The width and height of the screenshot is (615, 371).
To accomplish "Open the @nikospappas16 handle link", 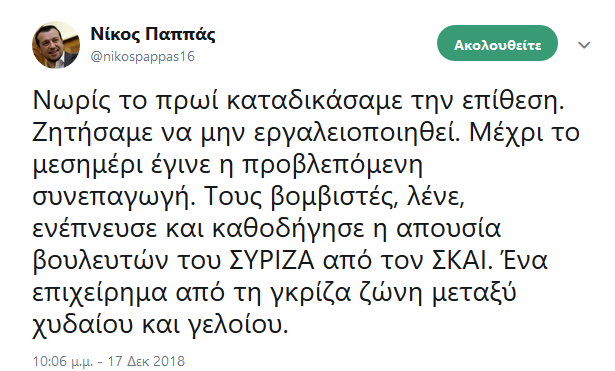I will tap(143, 56).
